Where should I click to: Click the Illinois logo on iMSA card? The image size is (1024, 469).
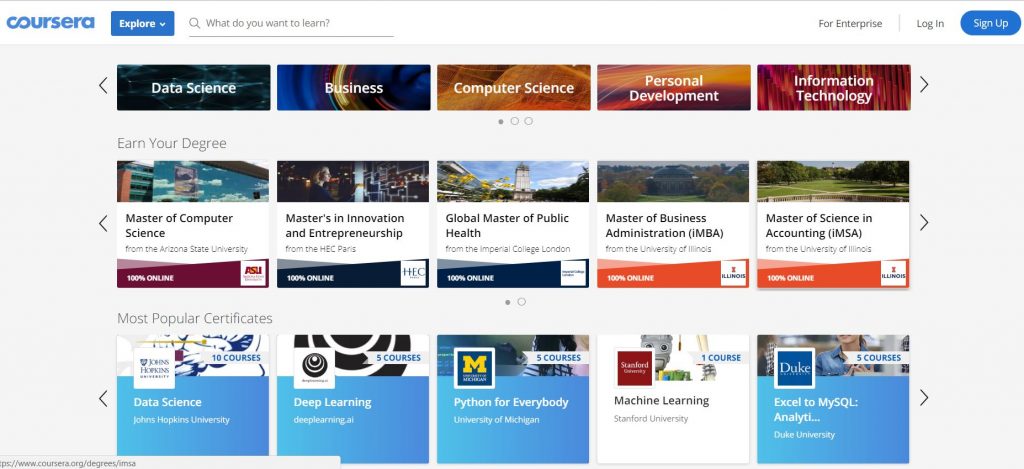tap(893, 273)
